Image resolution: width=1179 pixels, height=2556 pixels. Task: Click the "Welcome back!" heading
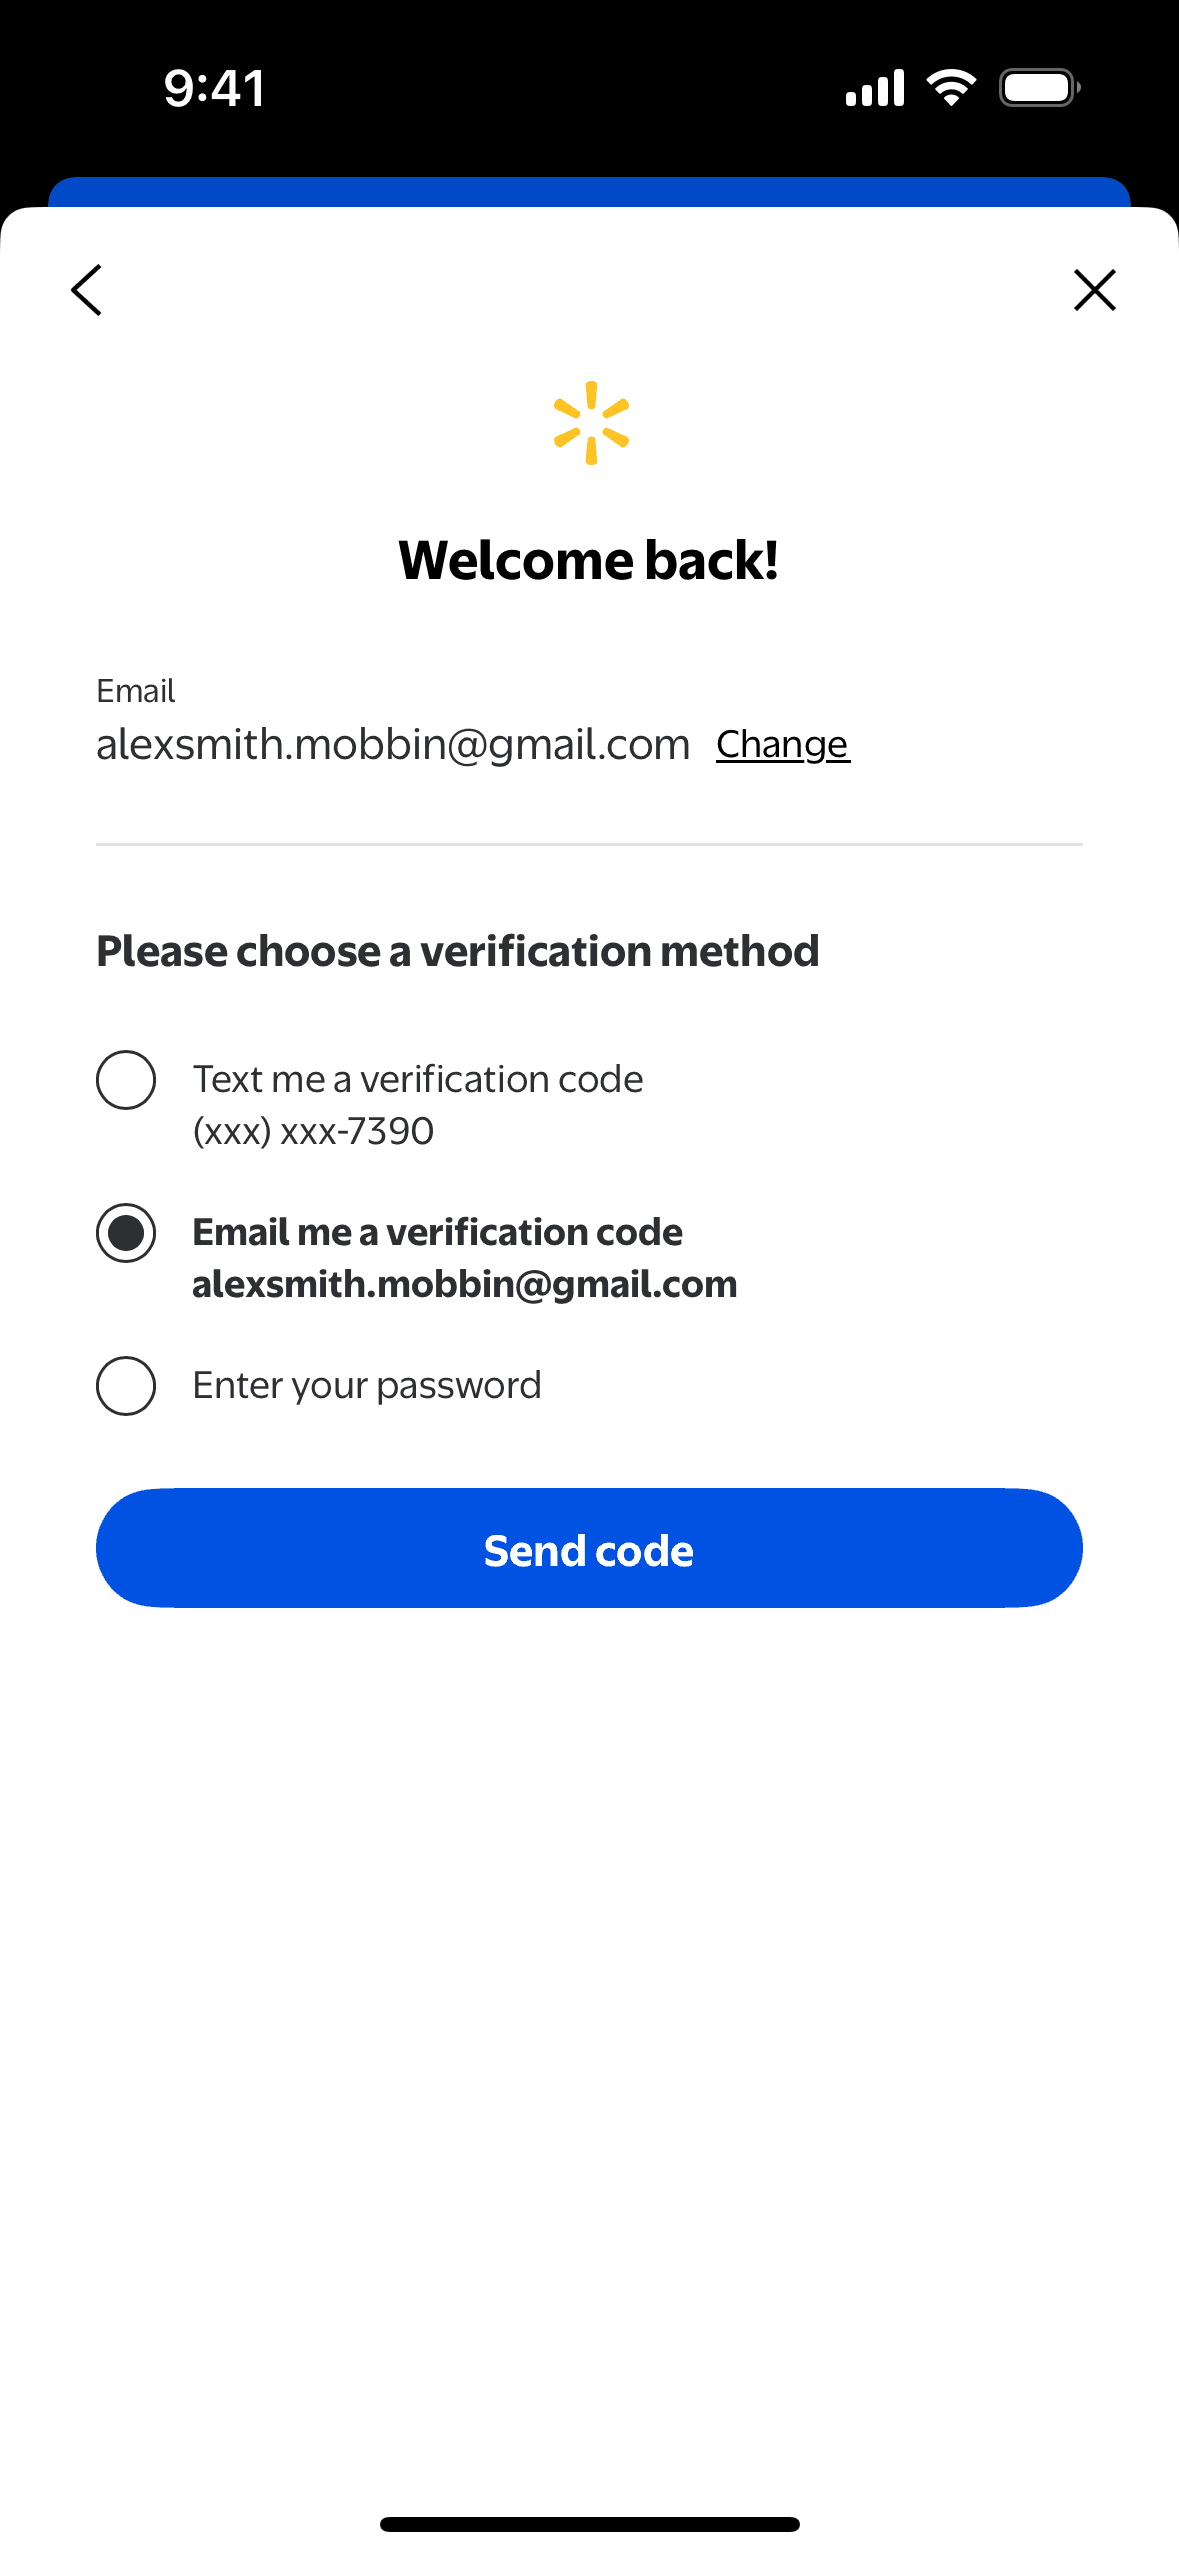(x=589, y=560)
